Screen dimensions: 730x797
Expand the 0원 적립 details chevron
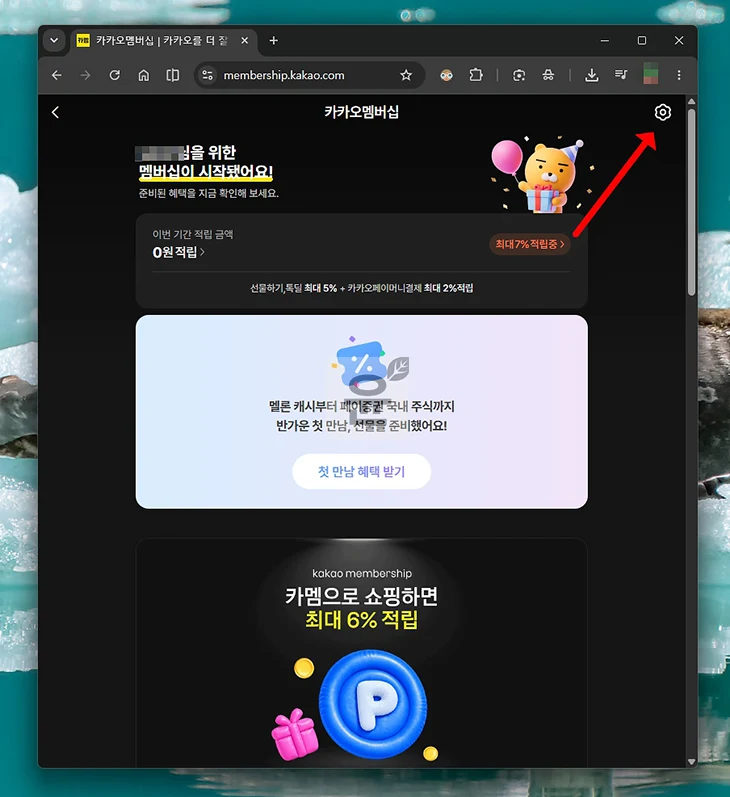coord(202,252)
